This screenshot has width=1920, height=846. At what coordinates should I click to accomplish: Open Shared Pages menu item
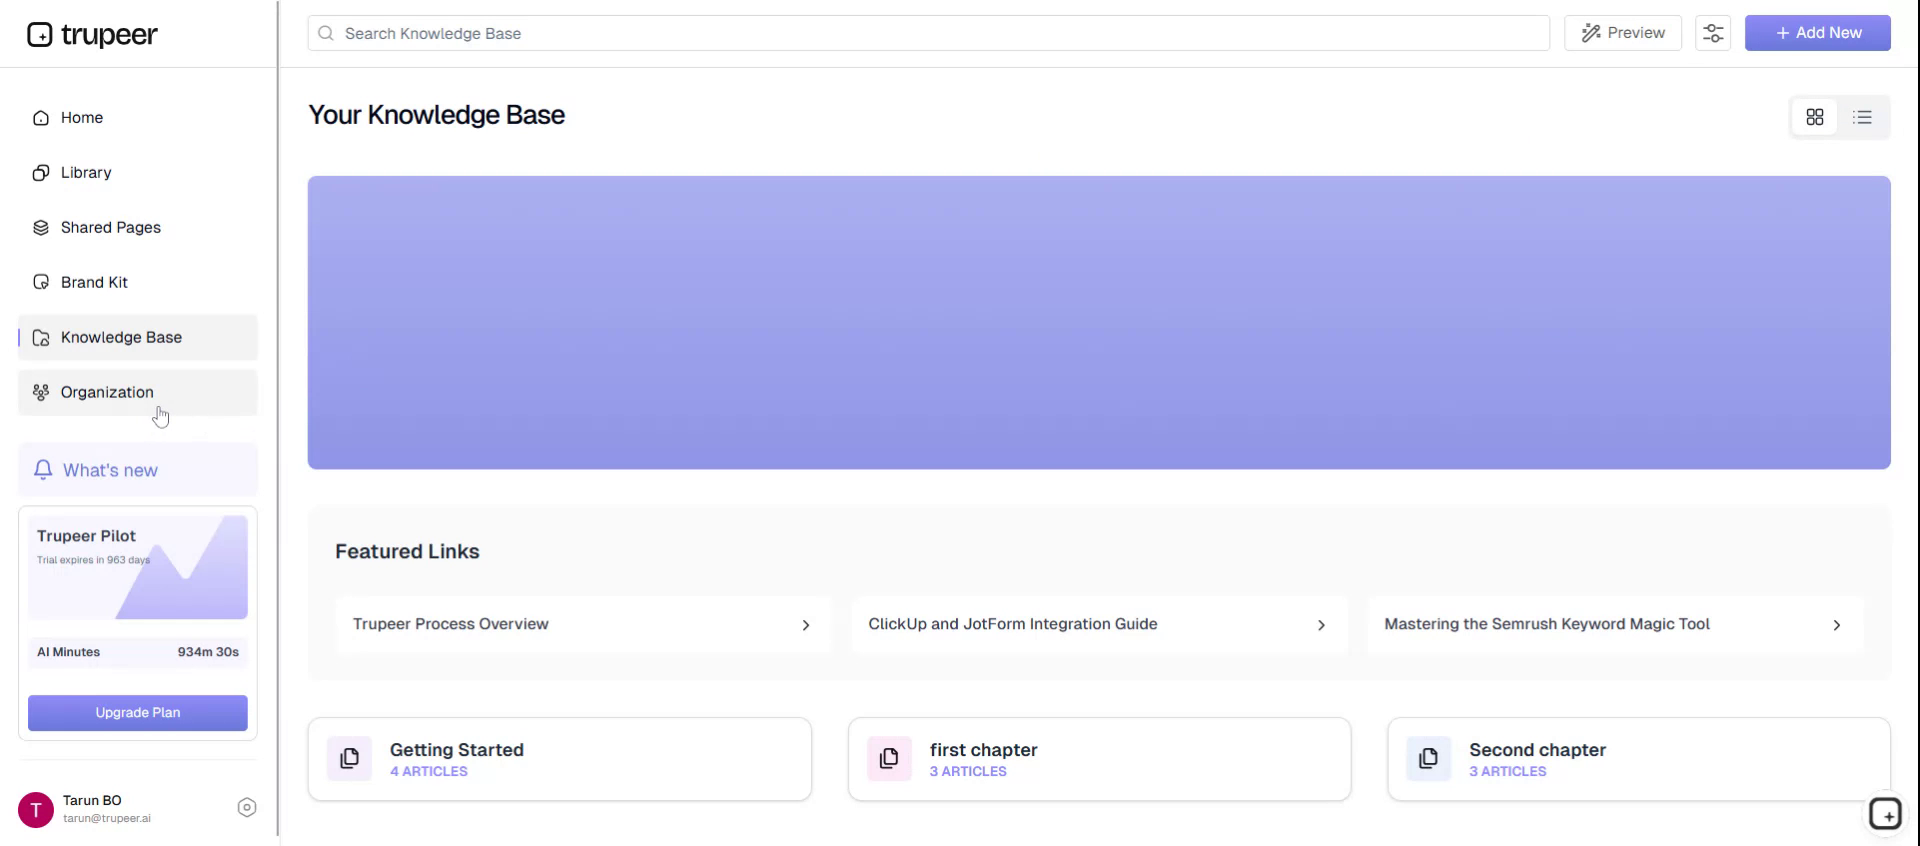[x=138, y=228]
